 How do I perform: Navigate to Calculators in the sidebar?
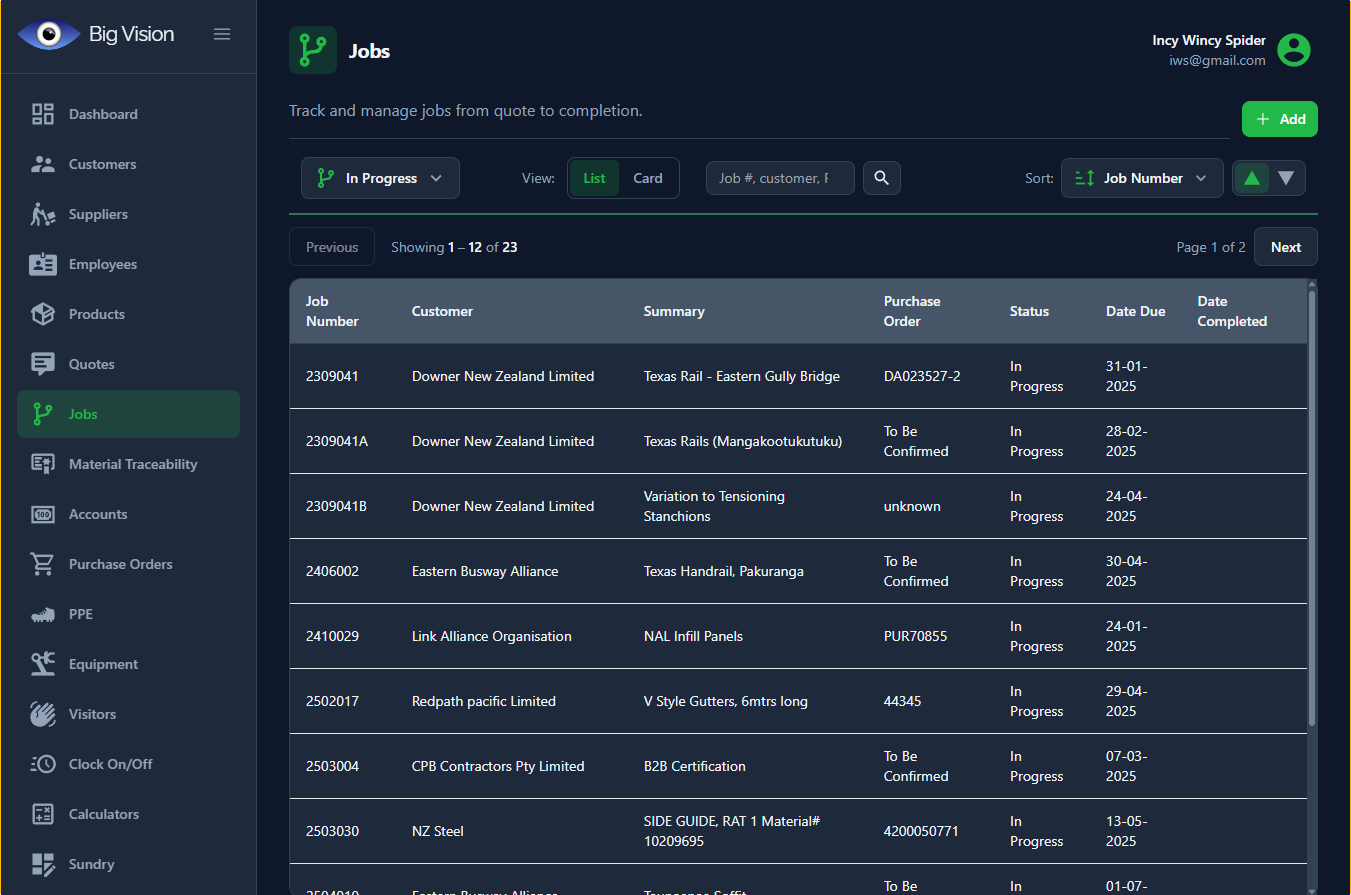(103, 814)
